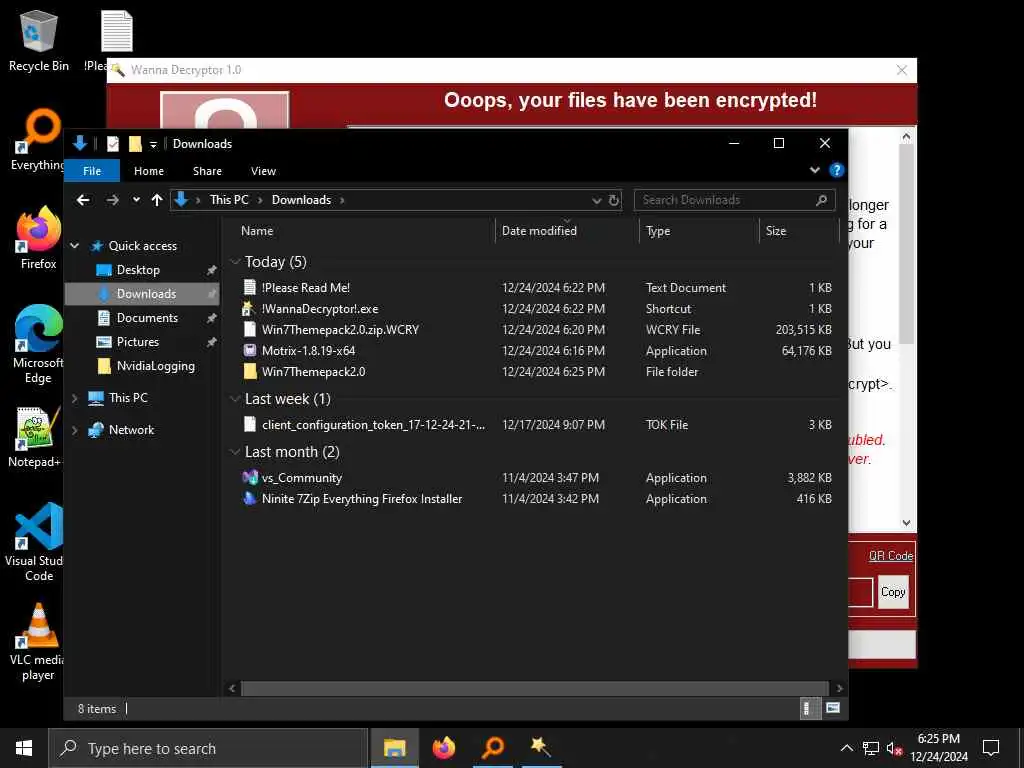Click the Properties icon in the Explorer title bar
This screenshot has height=768, width=1024.
tap(113, 144)
